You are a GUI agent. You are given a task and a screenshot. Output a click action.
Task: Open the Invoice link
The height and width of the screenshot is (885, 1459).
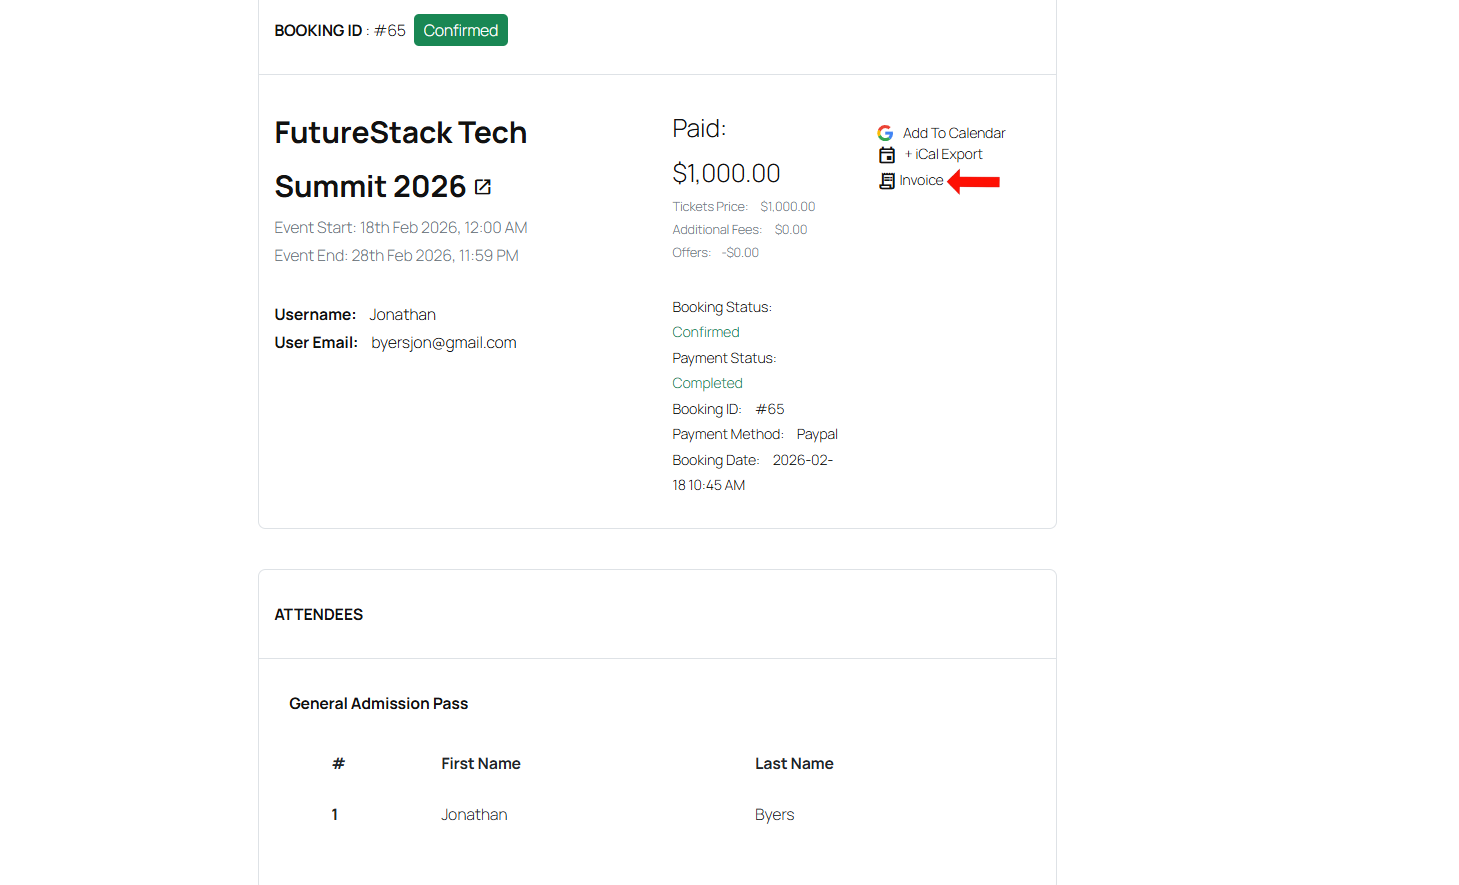(x=921, y=181)
